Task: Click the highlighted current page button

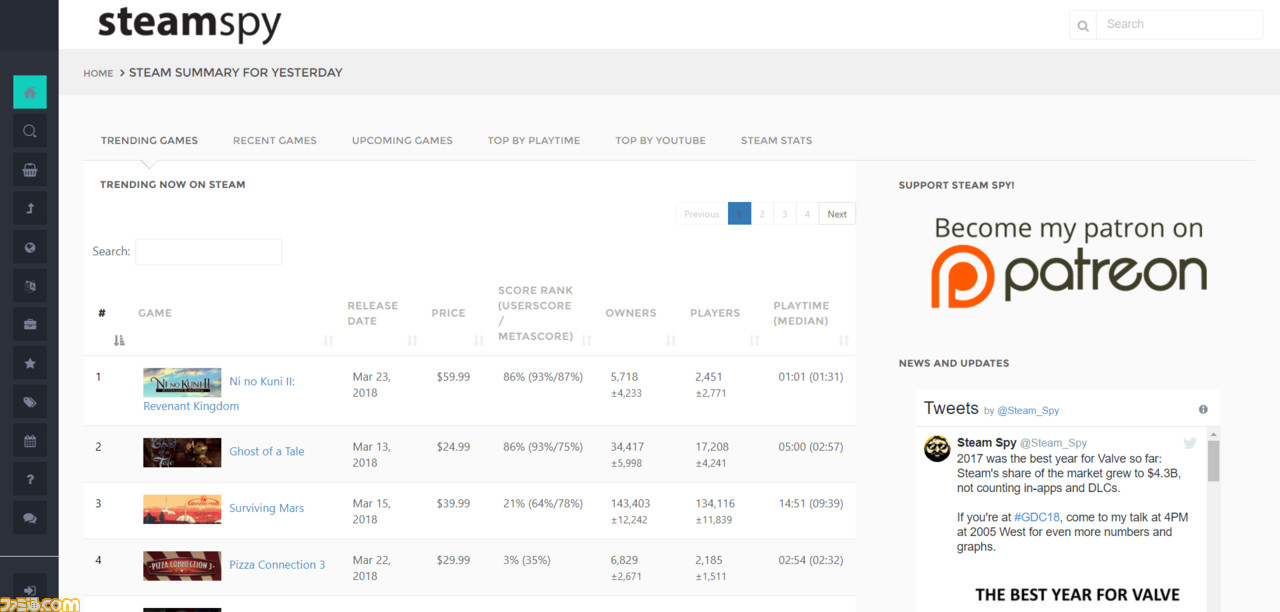Action: tap(739, 214)
